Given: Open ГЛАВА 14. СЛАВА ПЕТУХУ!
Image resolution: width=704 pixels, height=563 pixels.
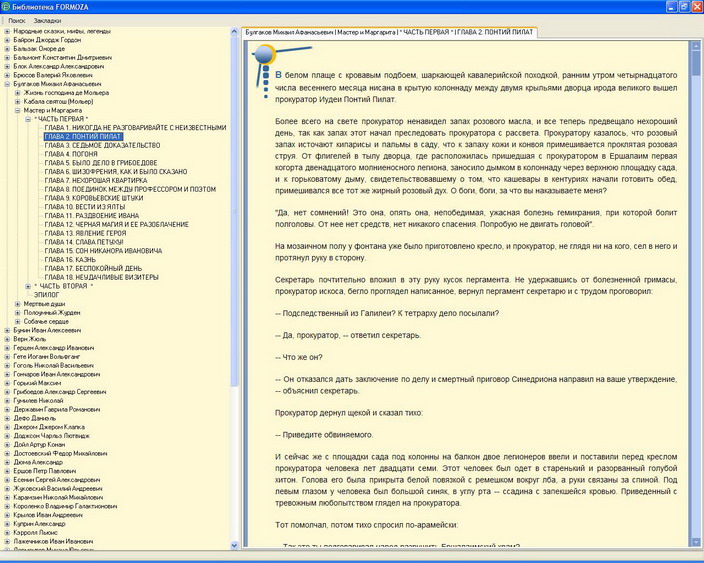Looking at the screenshot, I should tap(84, 242).
